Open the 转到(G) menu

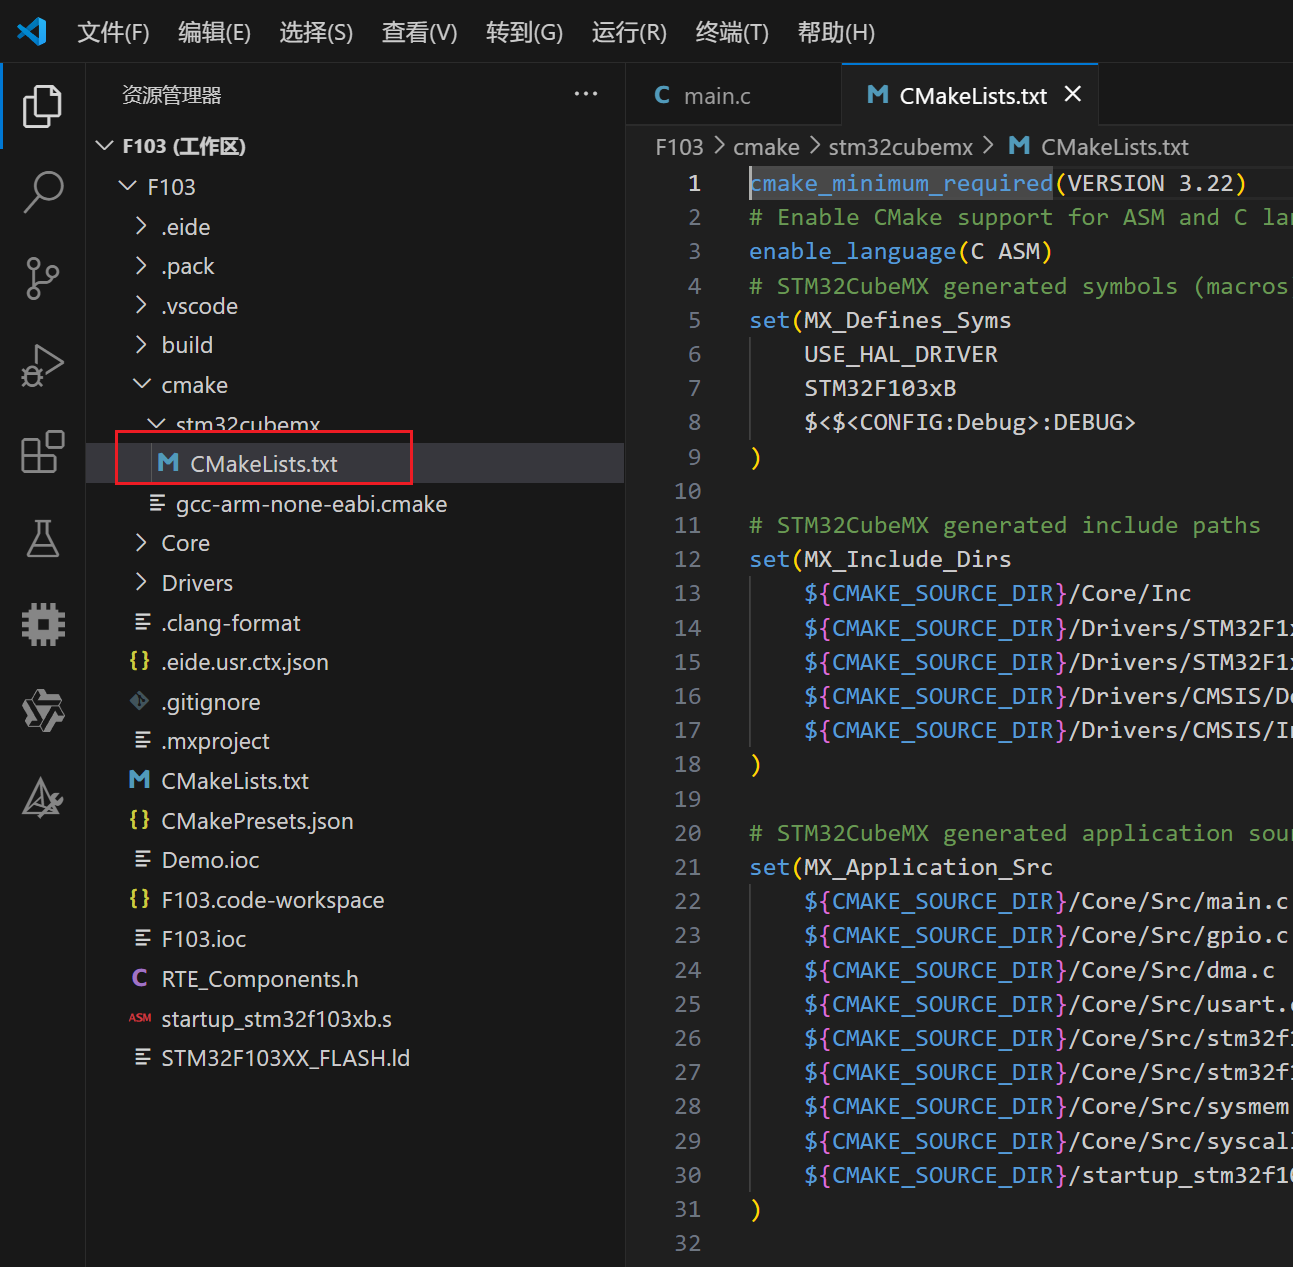point(524,32)
